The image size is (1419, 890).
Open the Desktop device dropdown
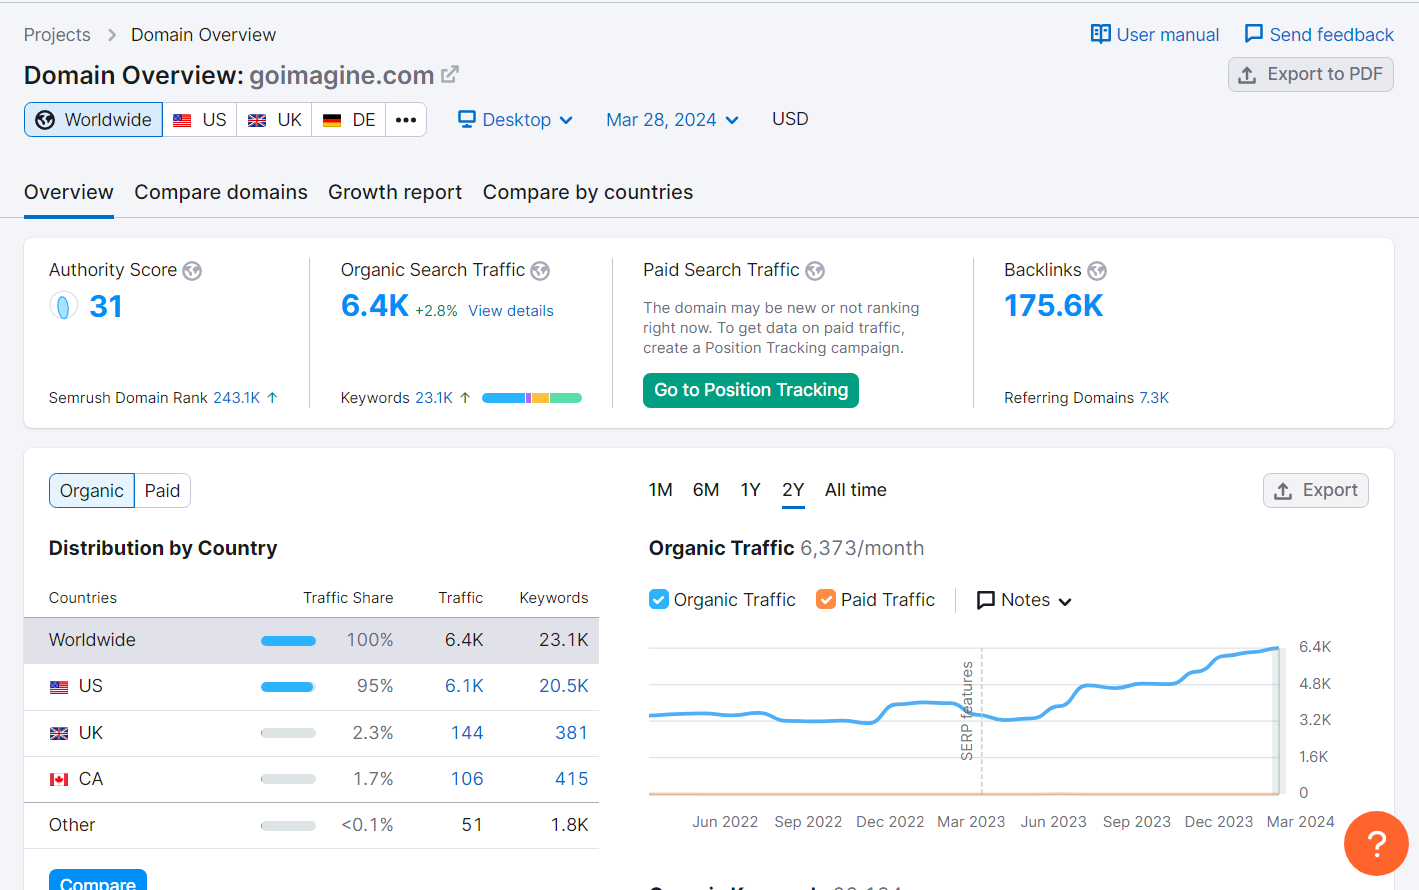(514, 119)
